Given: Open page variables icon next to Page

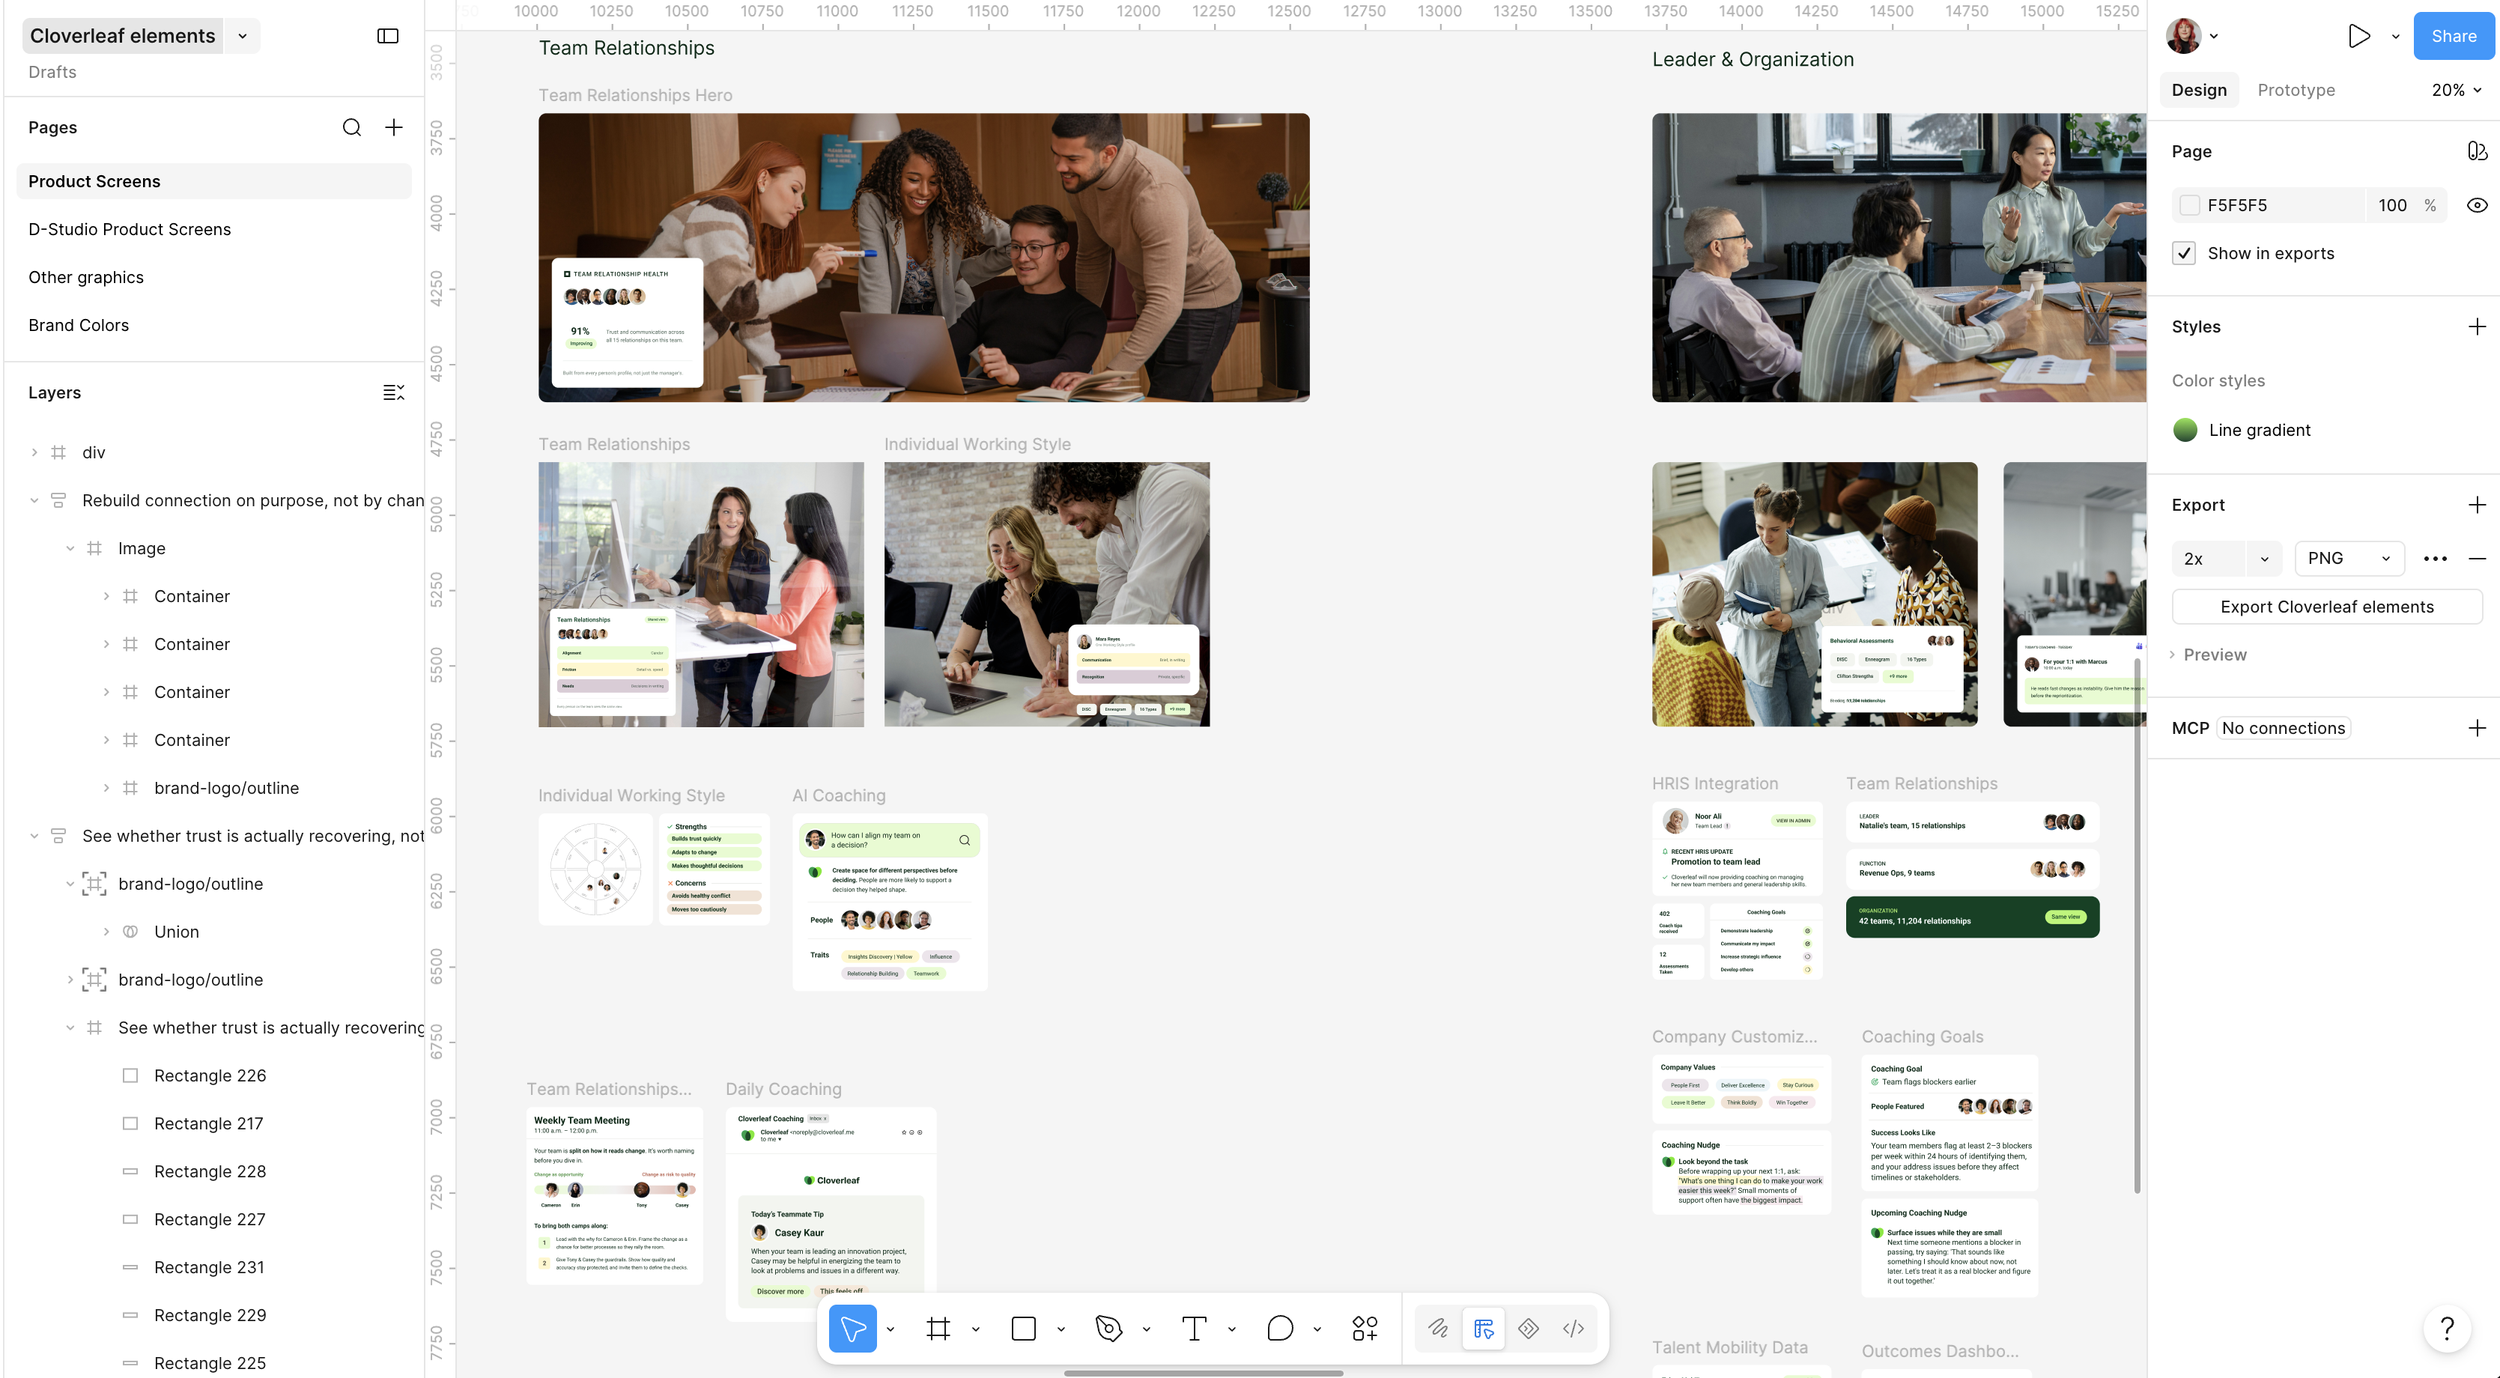Looking at the screenshot, I should pos(2477,151).
